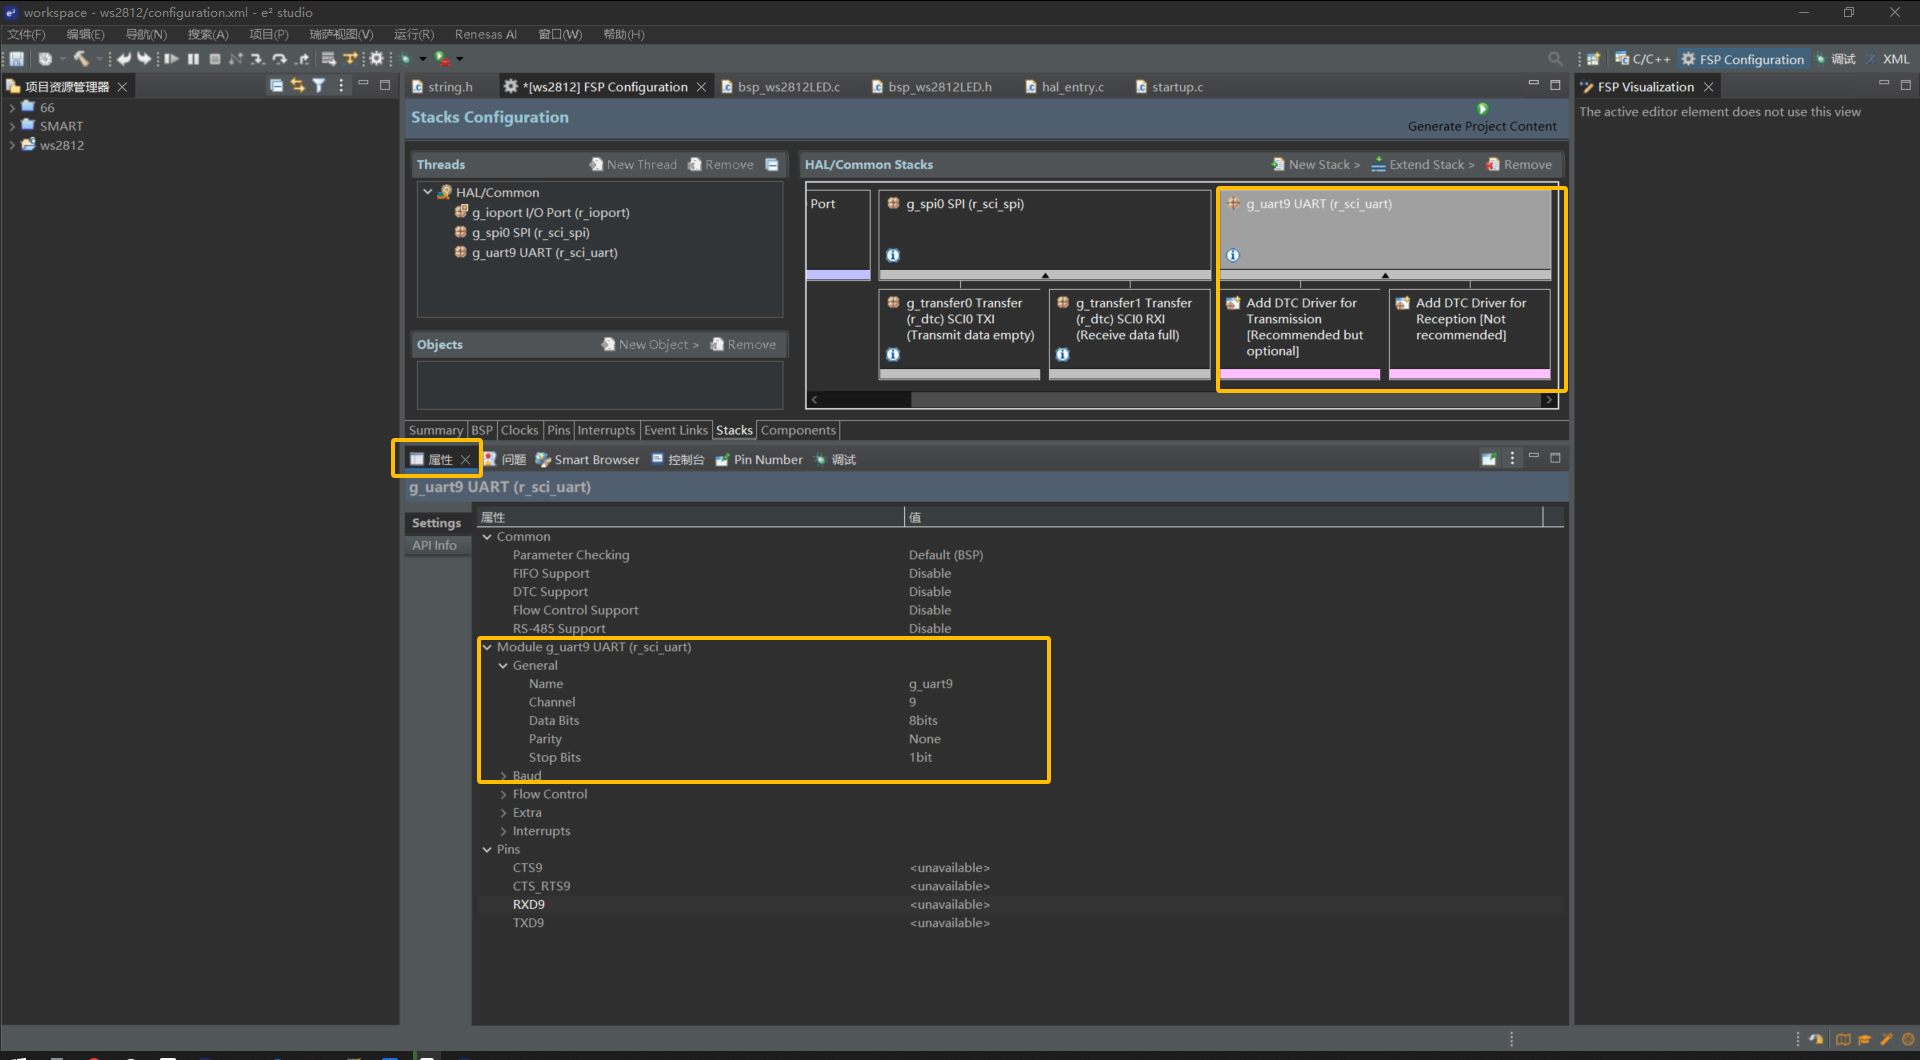The image size is (1920, 1060).
Task: Expand the Flow Control properties group
Action: pos(503,795)
